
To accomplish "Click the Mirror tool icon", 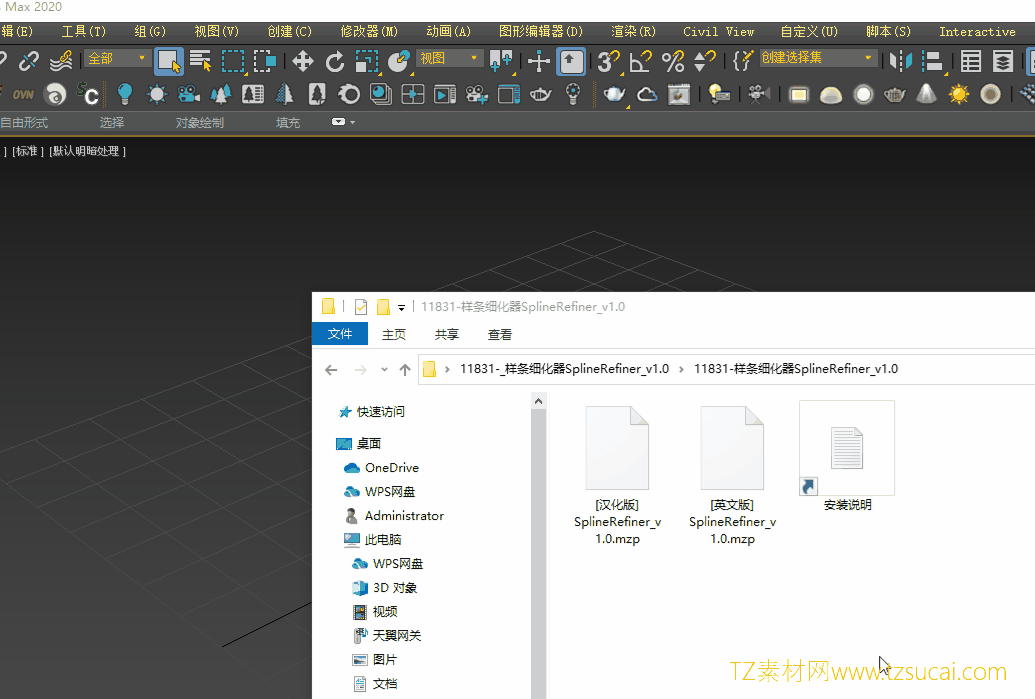I will pyautogui.click(x=900, y=61).
